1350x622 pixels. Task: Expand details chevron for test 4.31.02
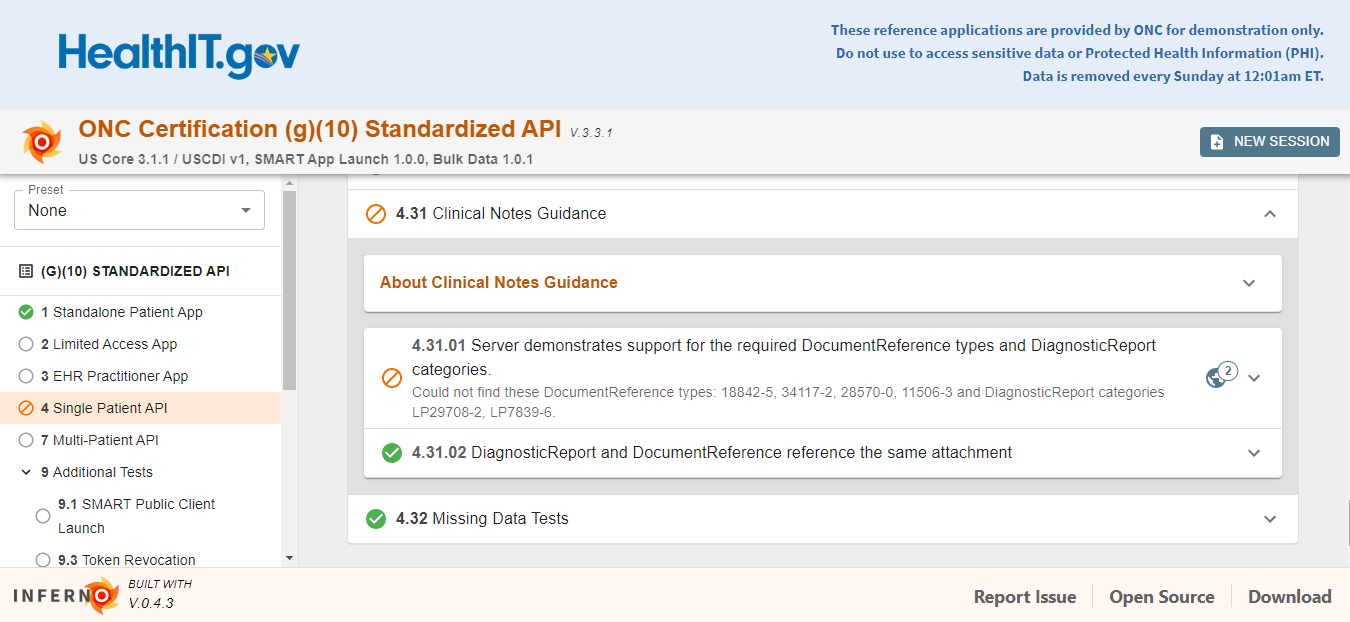(1254, 453)
